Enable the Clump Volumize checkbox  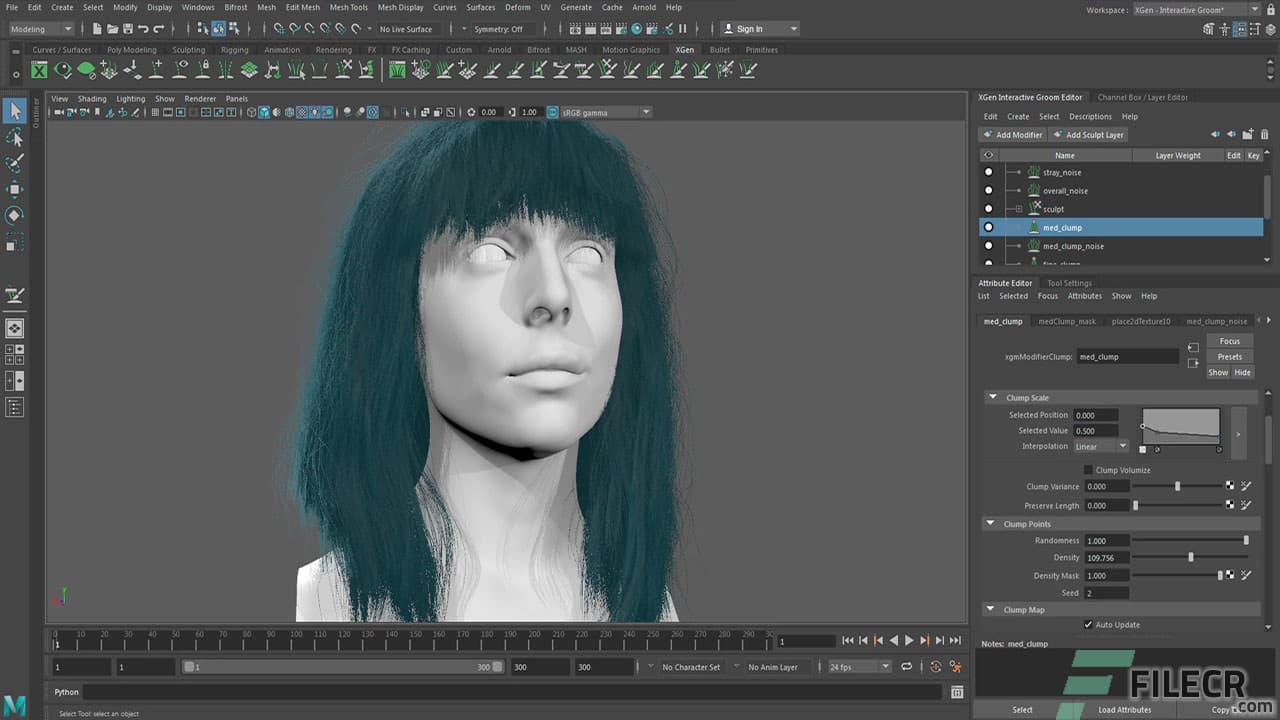pos(1088,470)
